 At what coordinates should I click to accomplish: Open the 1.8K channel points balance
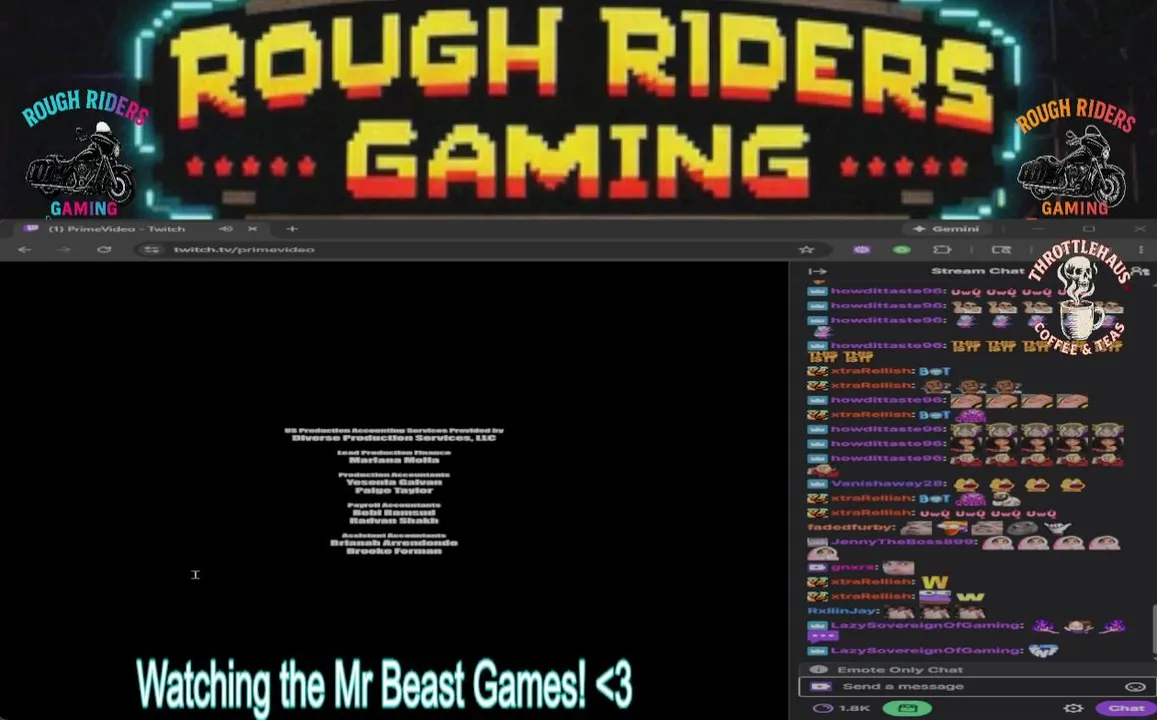point(841,708)
